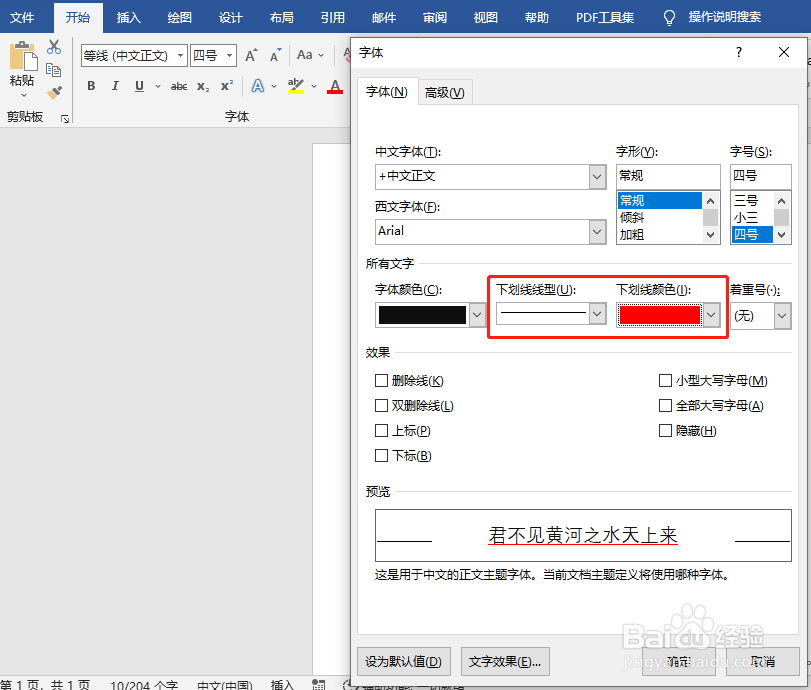
Task: Cancel the Font dialog with 取消
Action: click(762, 662)
